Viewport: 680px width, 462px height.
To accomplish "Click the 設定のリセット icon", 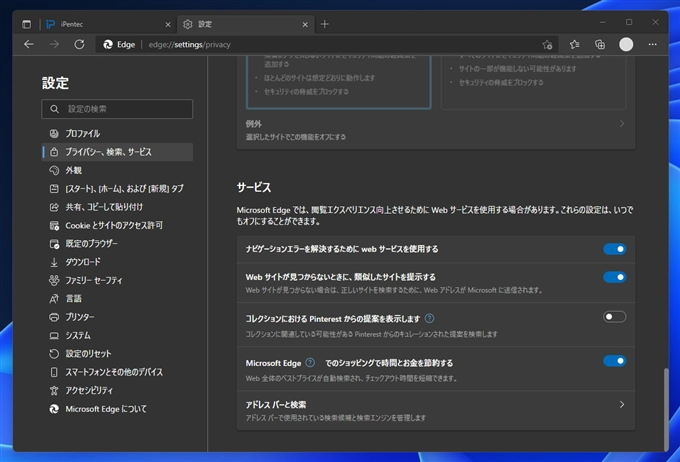I will 54,354.
